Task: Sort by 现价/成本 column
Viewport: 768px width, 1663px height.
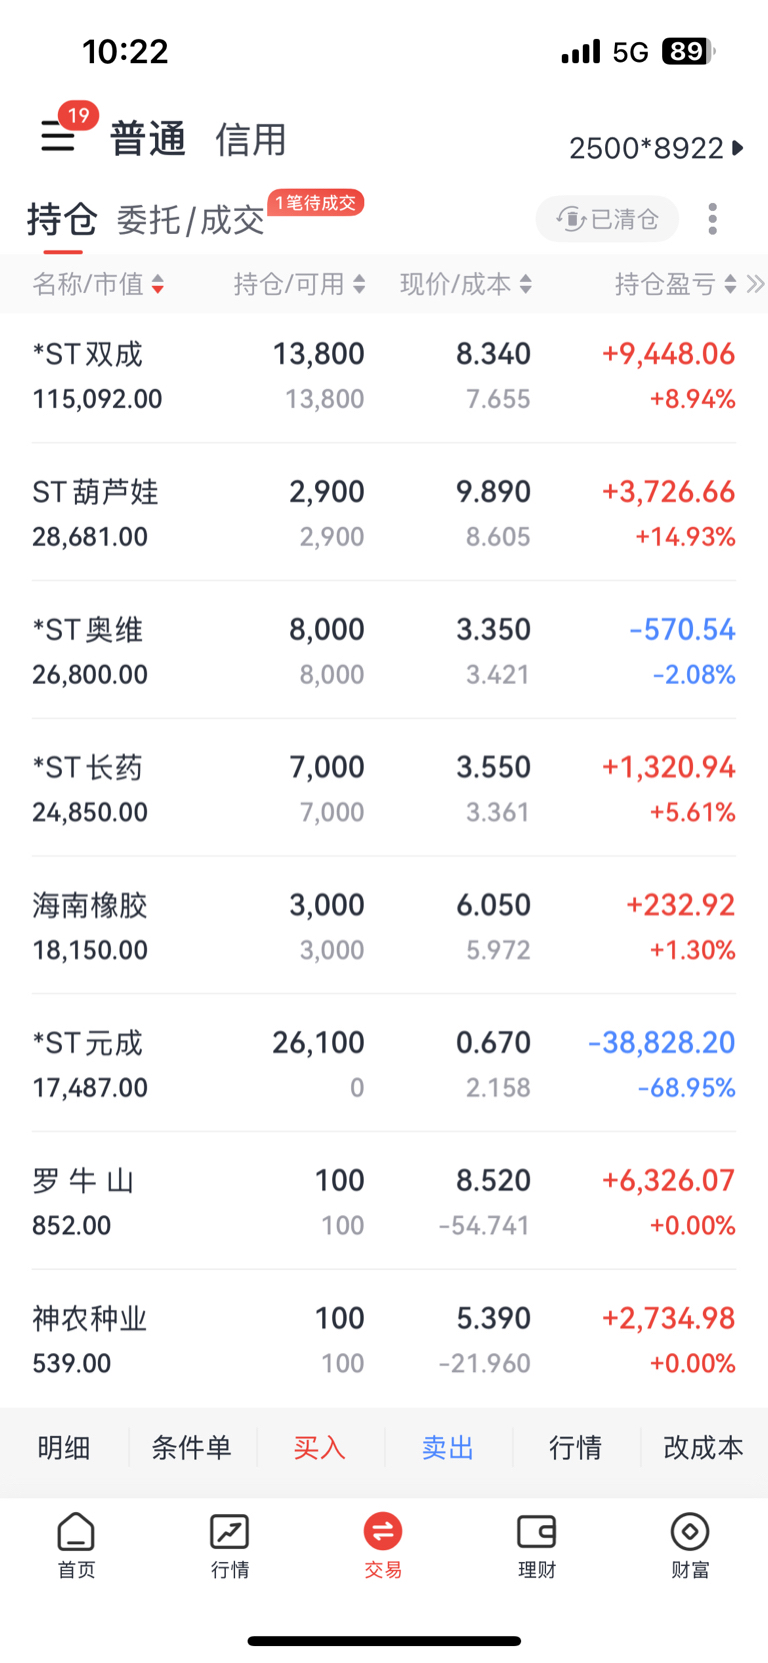Action: point(465,285)
